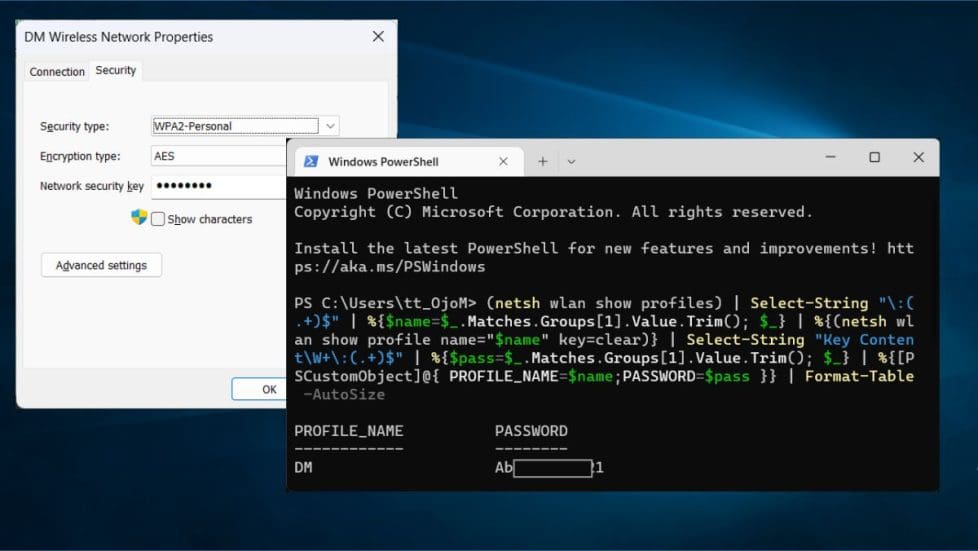Close the Windows PowerShell tab
This screenshot has height=551, width=978.
tap(503, 161)
